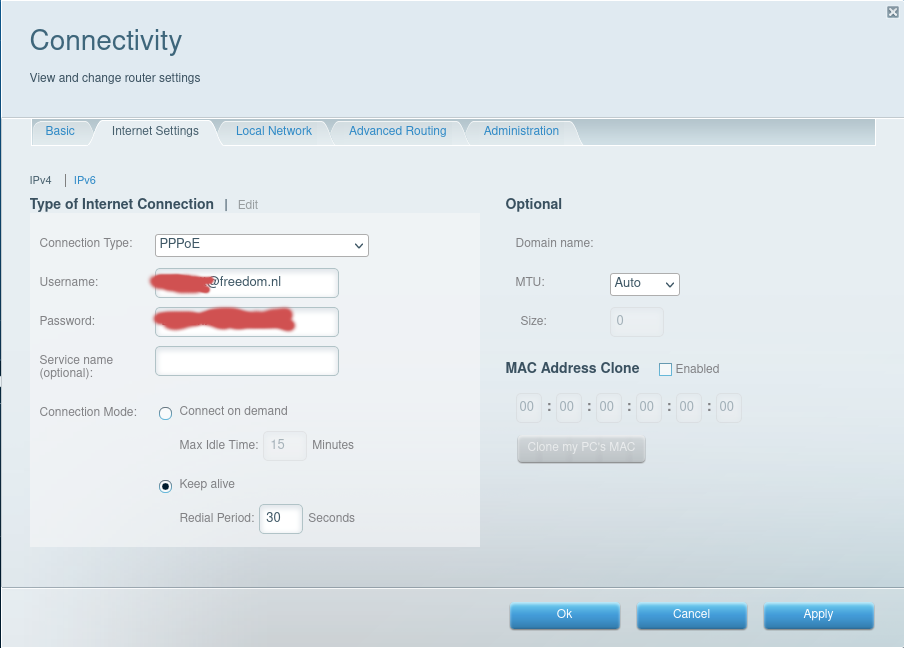Click the Cancel button

point(691,615)
